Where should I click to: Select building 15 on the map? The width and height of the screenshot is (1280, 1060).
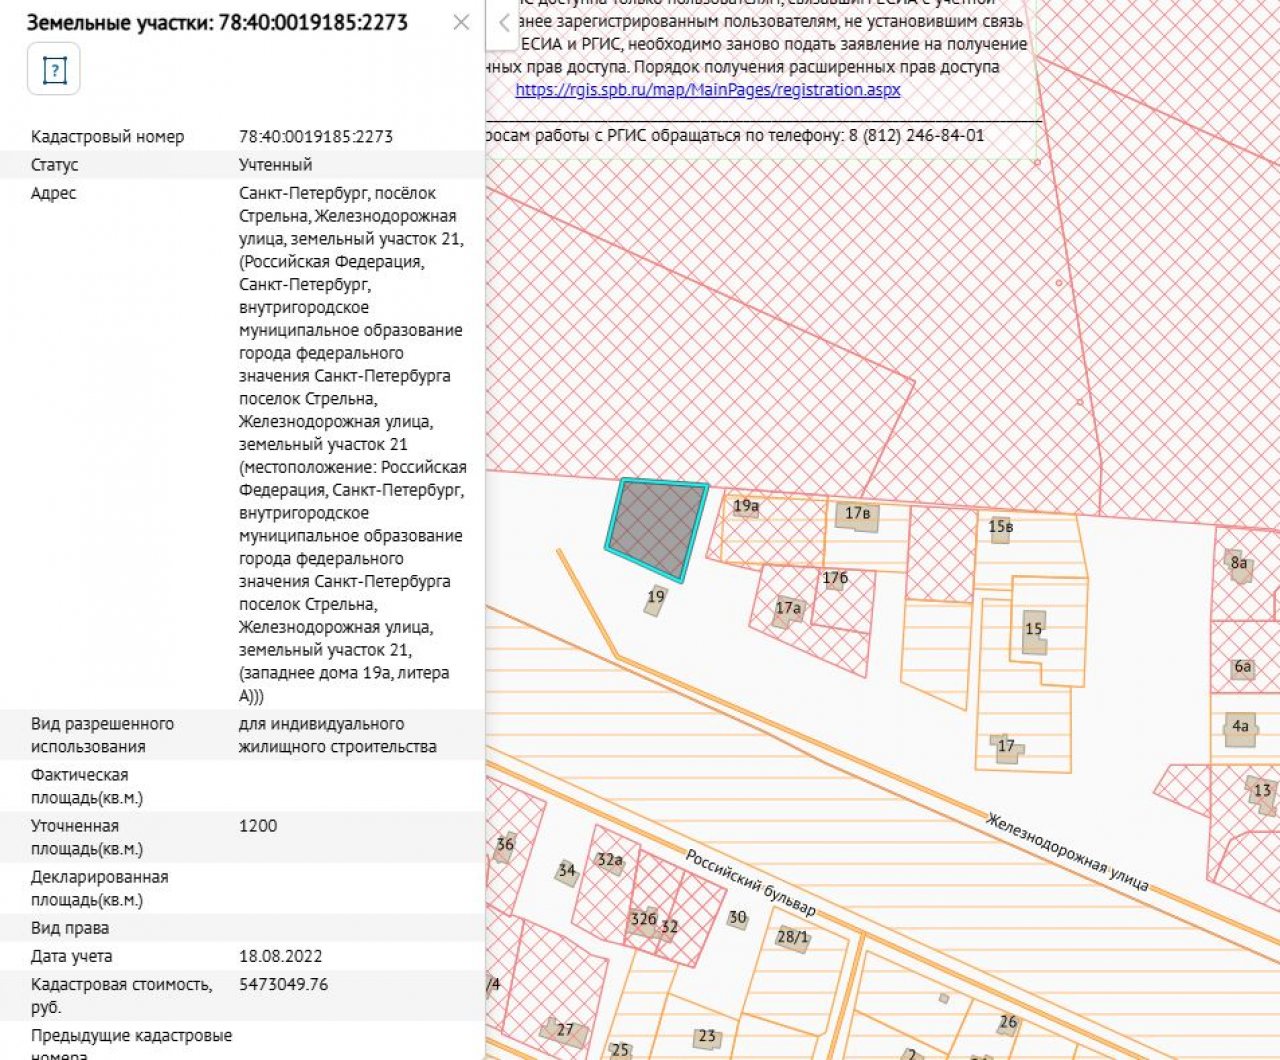[x=1033, y=631]
